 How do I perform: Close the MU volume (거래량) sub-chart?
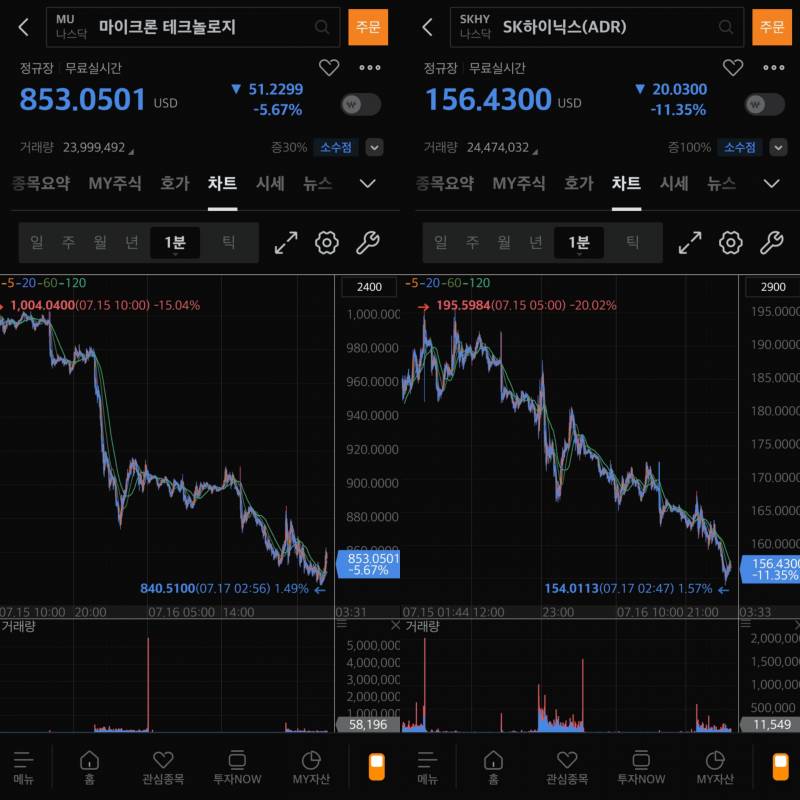pos(395,625)
